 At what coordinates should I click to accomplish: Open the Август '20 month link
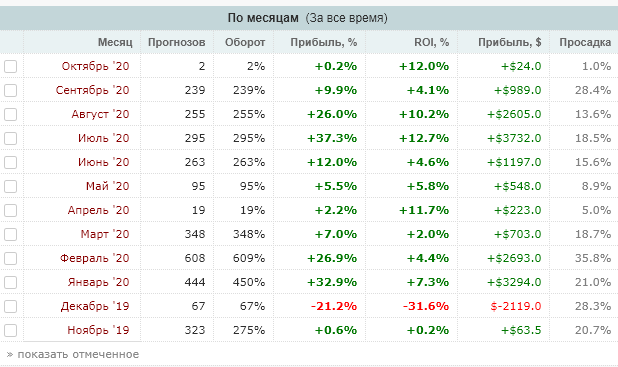pos(100,114)
